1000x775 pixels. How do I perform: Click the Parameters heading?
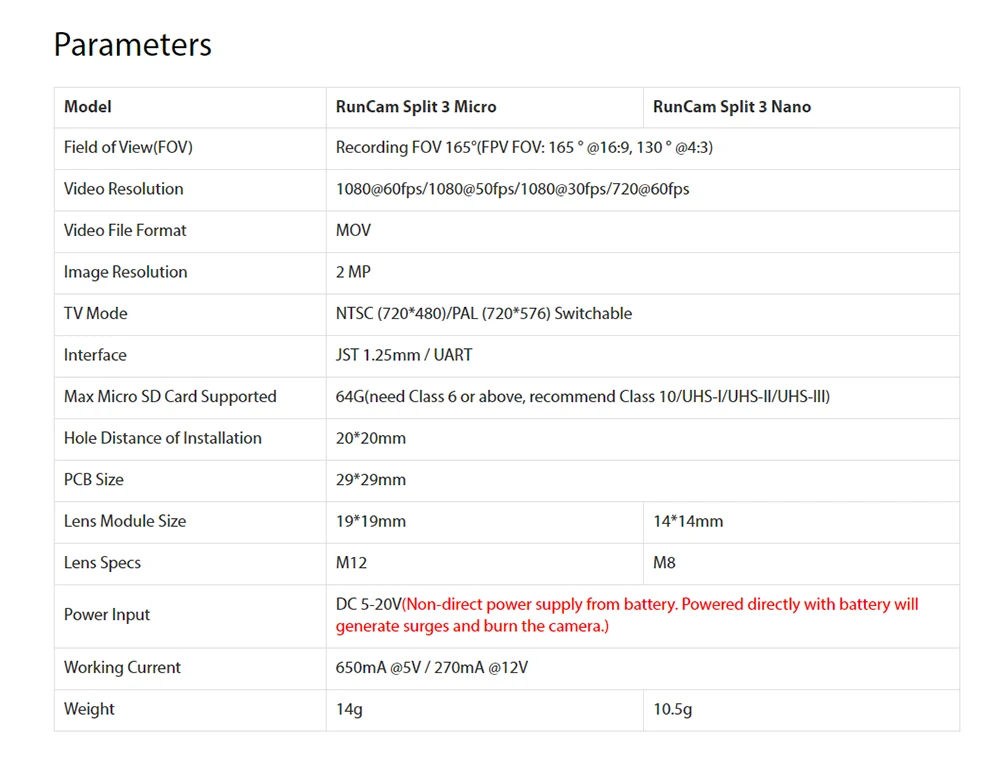(132, 45)
